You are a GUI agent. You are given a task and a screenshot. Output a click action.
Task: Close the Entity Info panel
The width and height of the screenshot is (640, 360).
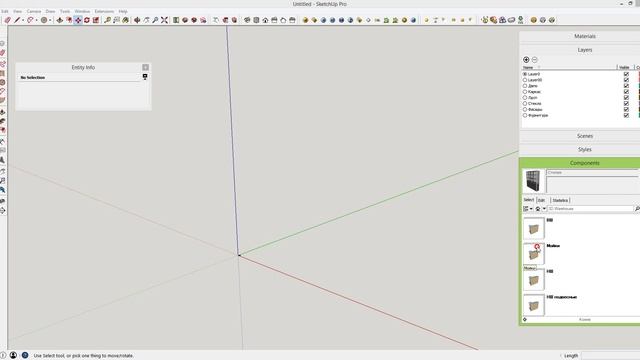click(146, 67)
